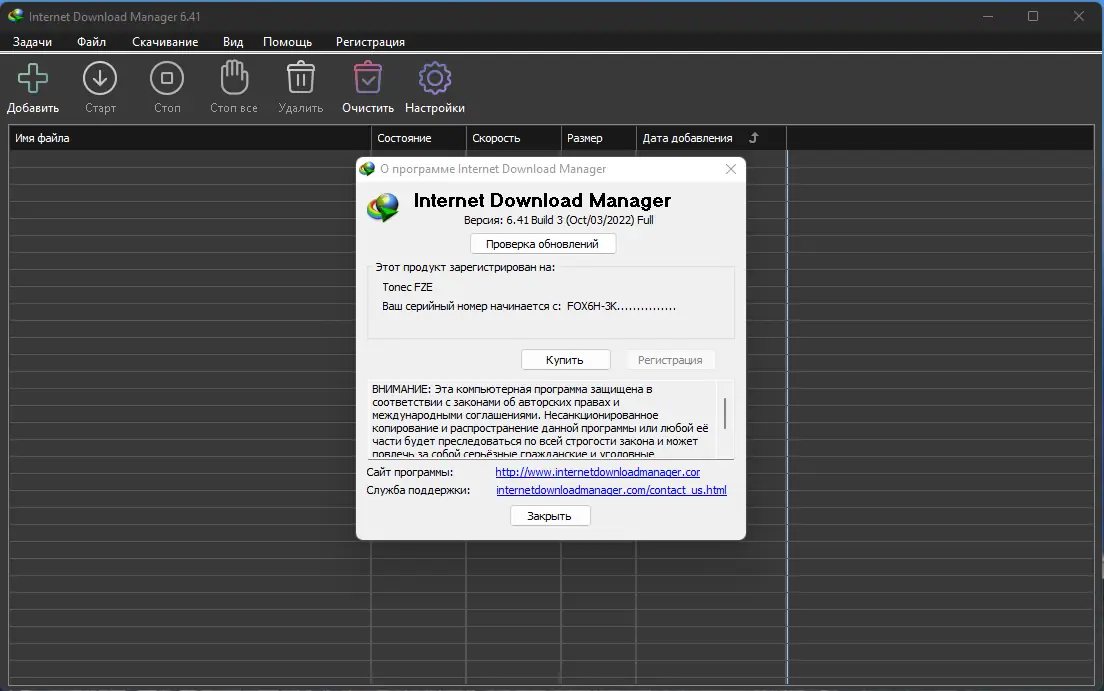The image size is (1104, 691).
Task: Open the Задачи menu
Action: coord(32,42)
